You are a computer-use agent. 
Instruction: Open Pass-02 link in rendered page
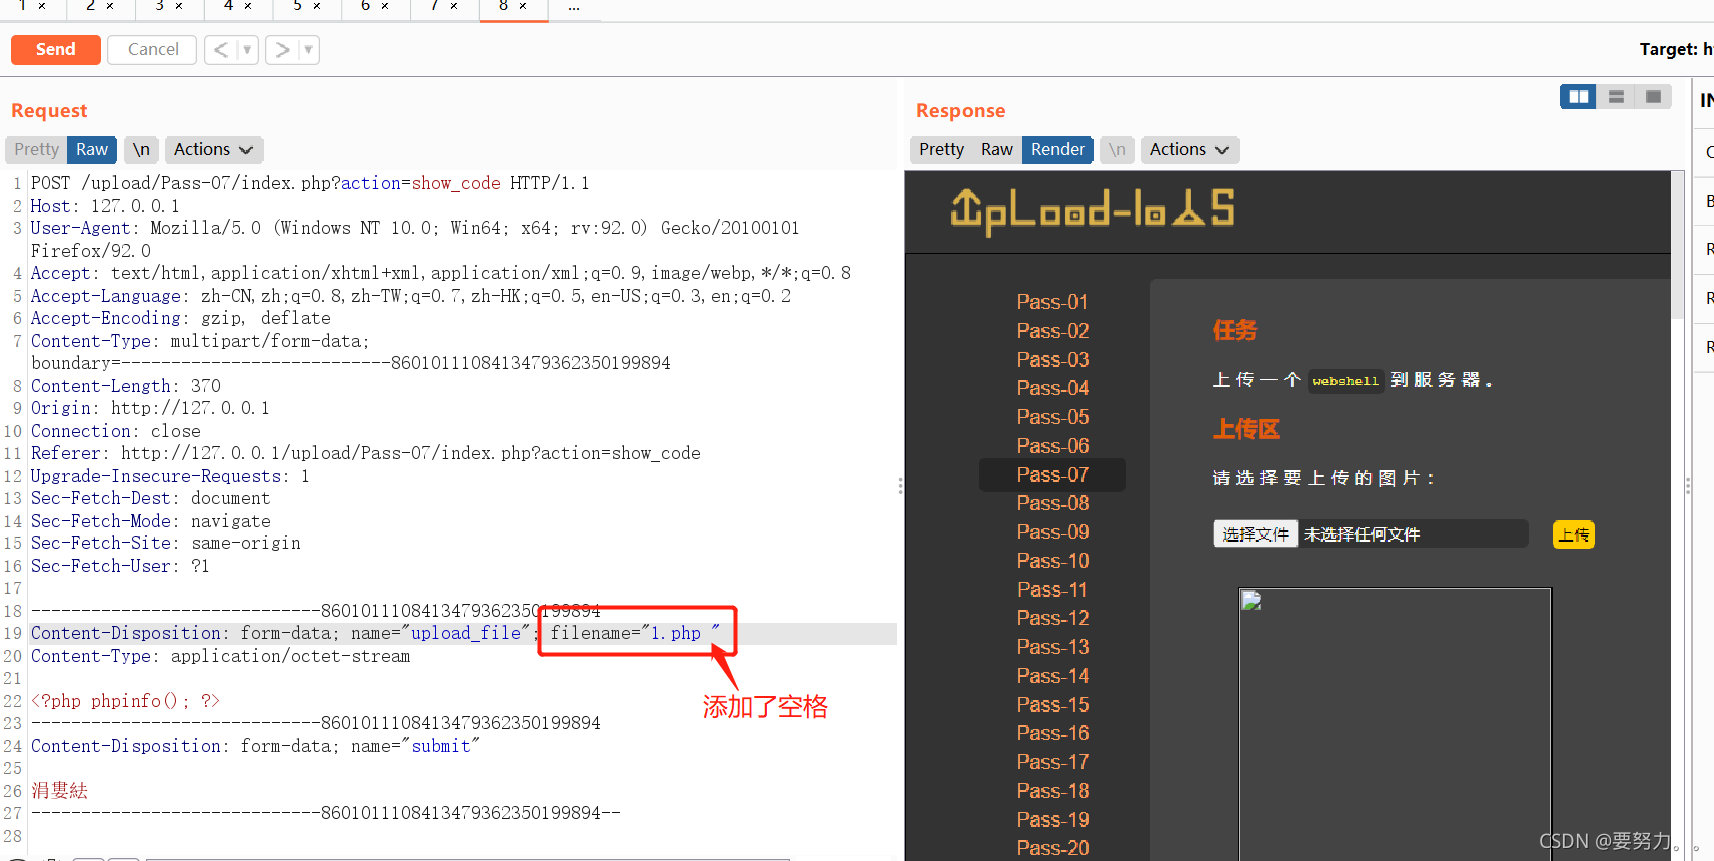pyautogui.click(x=1052, y=331)
